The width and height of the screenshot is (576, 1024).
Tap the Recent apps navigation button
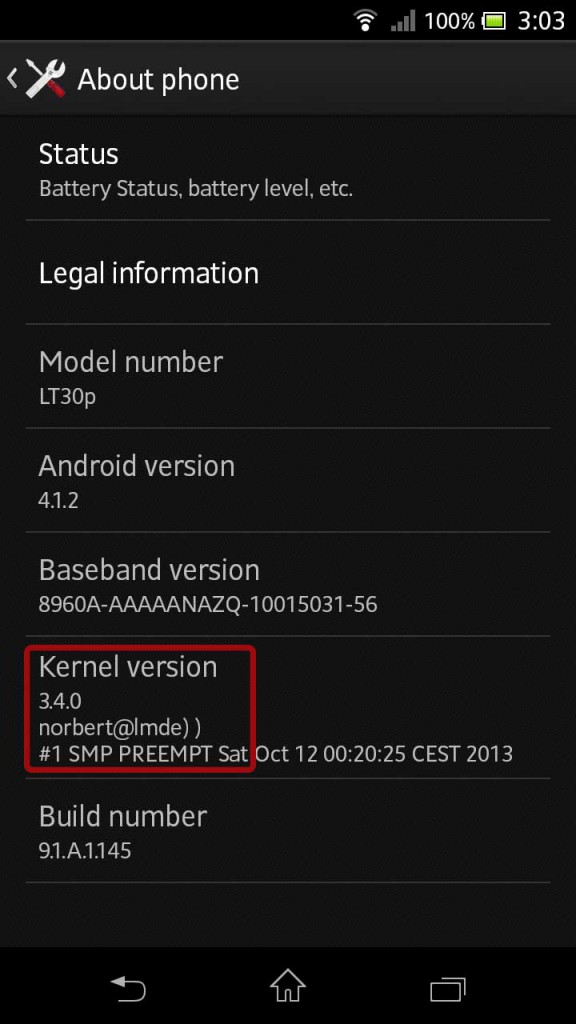(x=448, y=986)
